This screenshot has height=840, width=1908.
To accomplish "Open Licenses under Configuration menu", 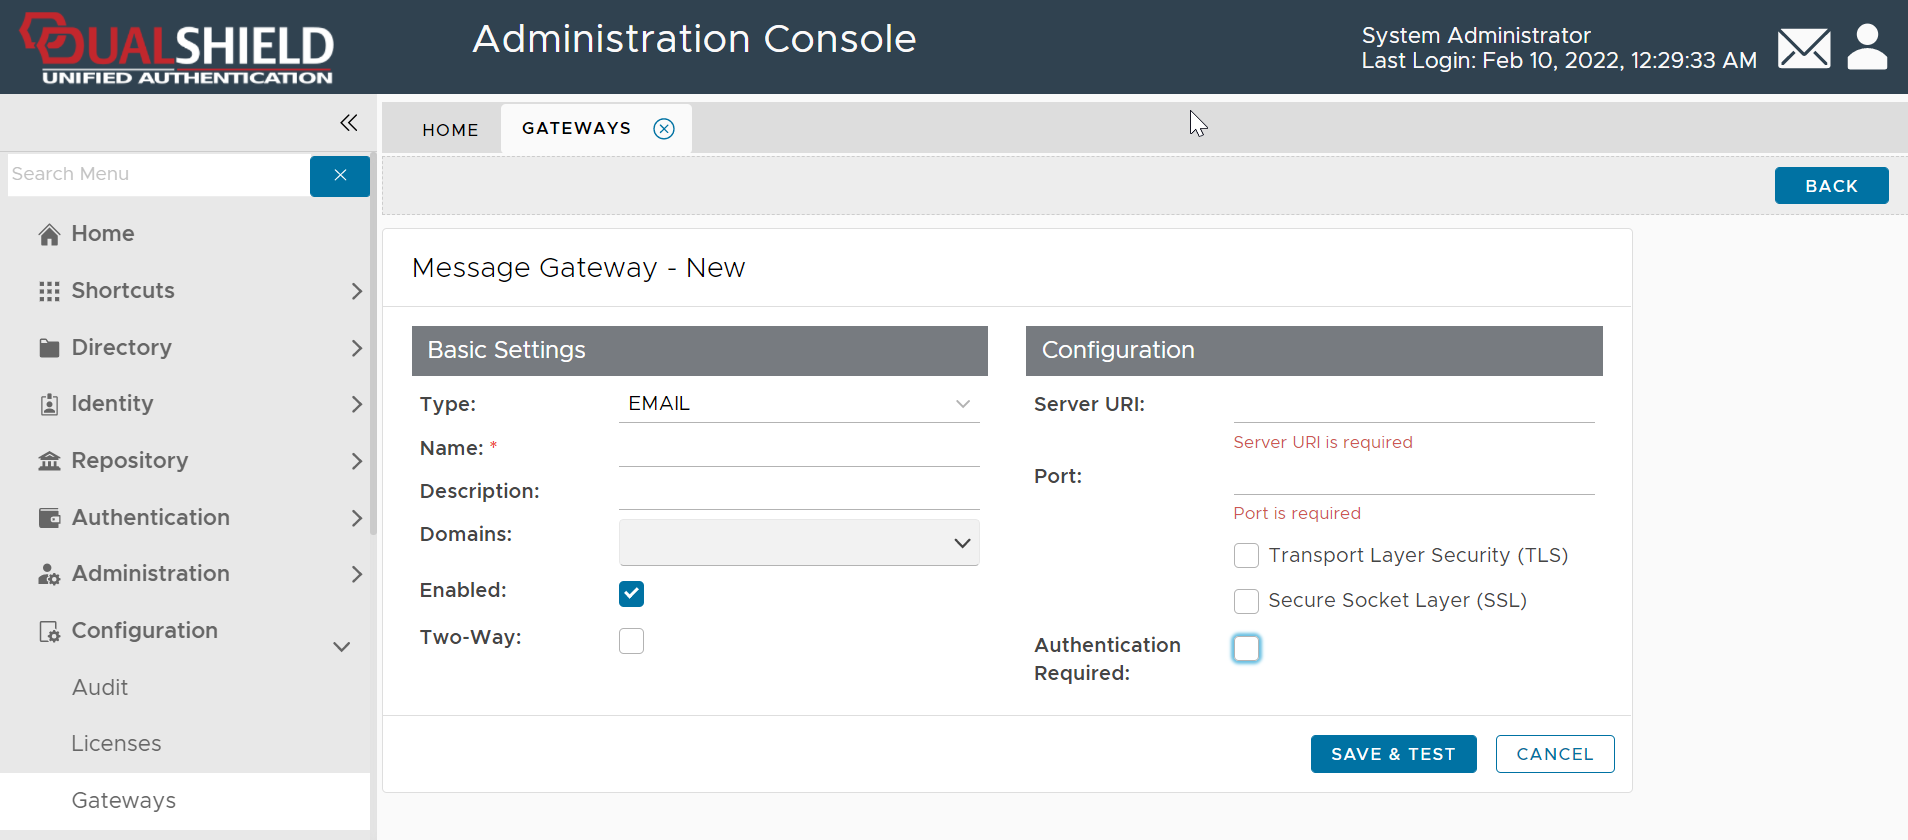I will [x=116, y=744].
